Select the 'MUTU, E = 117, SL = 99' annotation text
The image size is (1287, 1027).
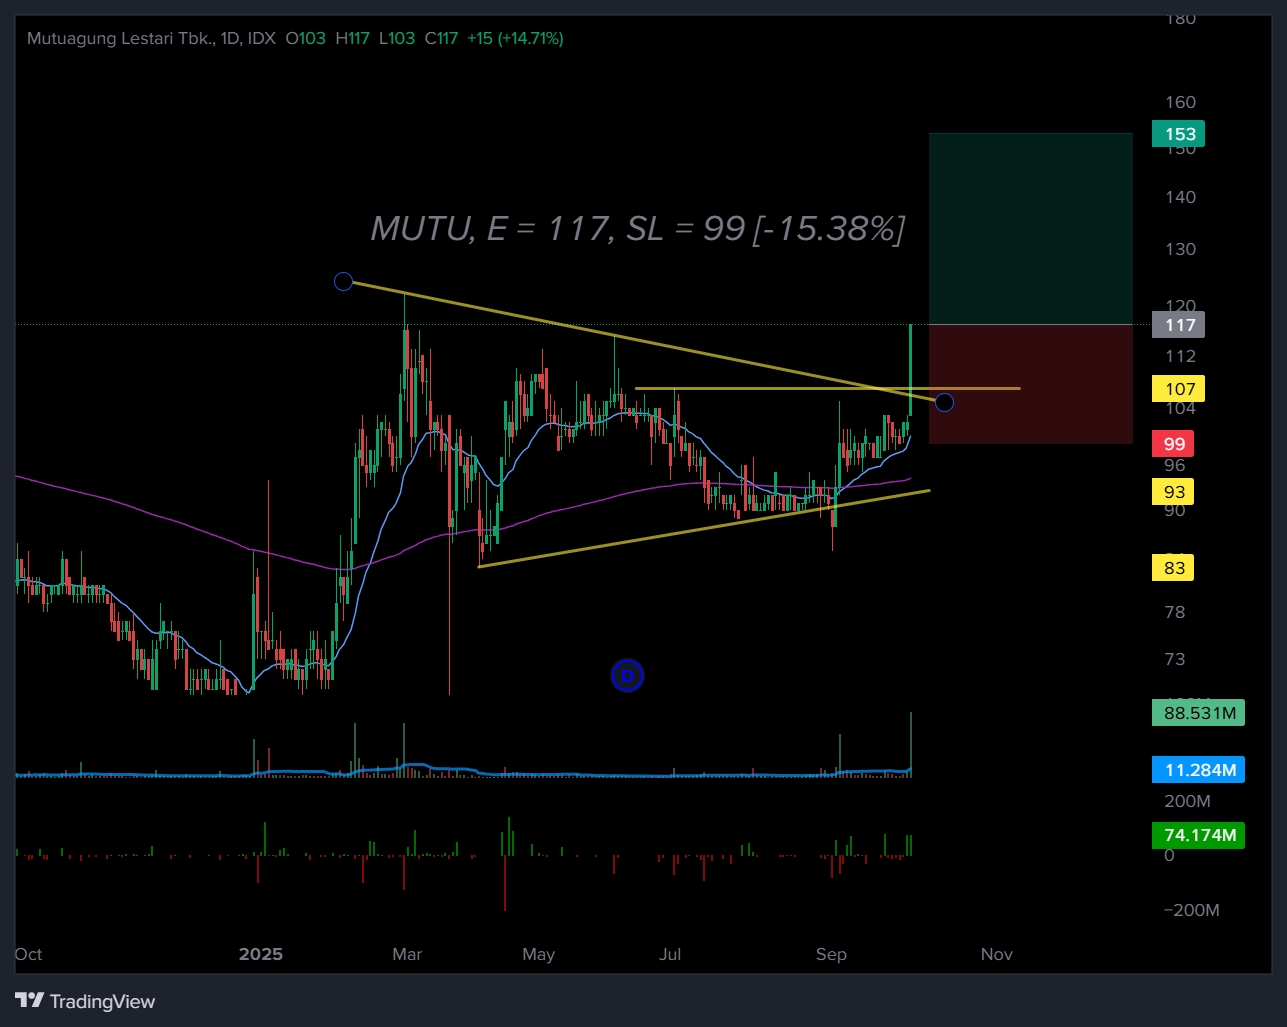(x=638, y=229)
